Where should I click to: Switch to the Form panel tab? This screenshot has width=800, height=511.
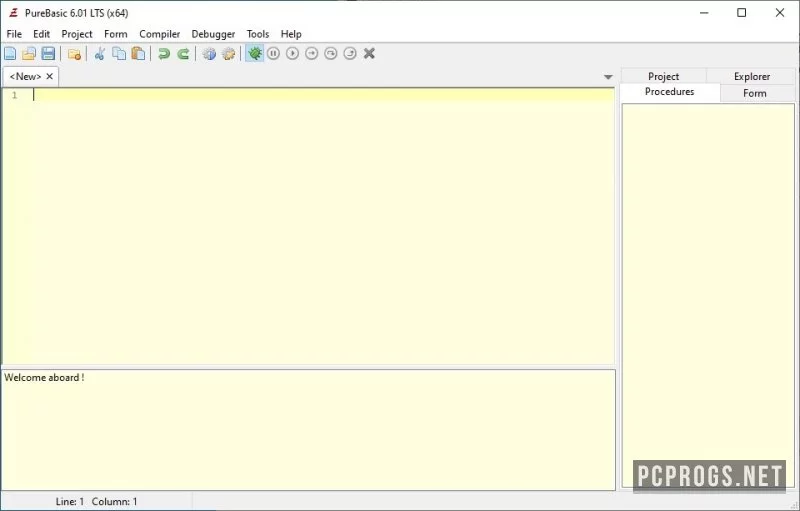tap(755, 93)
